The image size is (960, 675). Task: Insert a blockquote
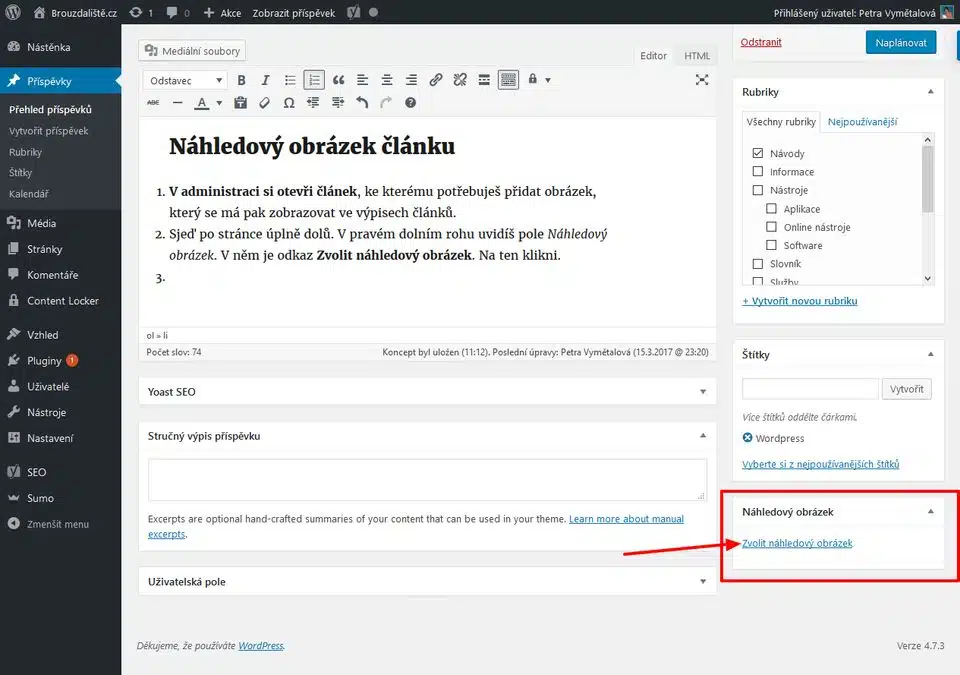(339, 80)
